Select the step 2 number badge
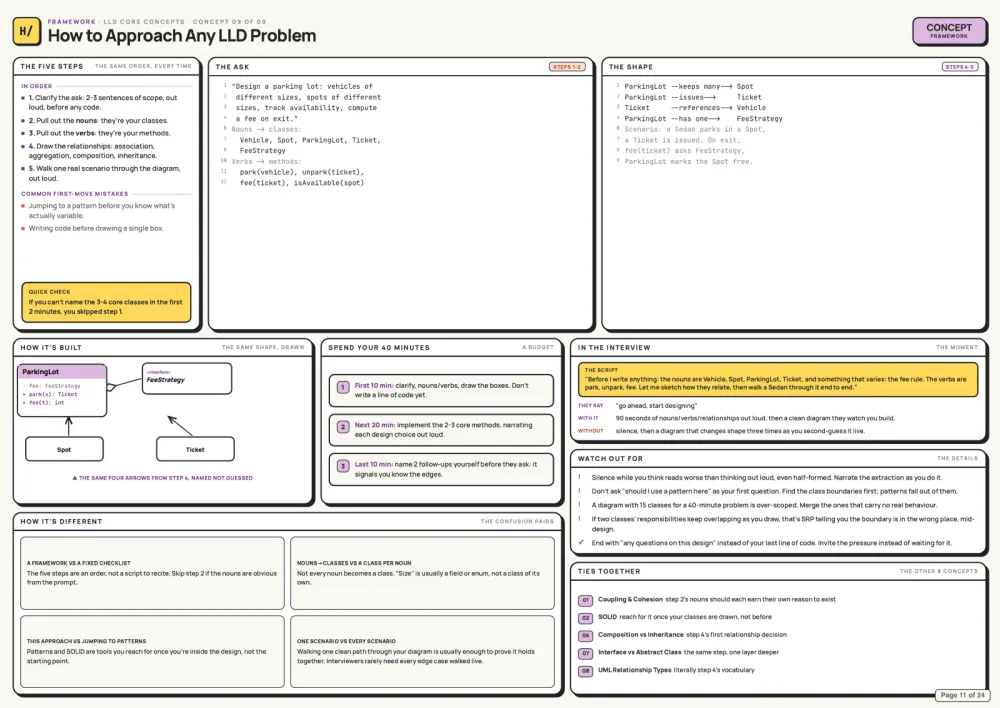 click(x=342, y=427)
